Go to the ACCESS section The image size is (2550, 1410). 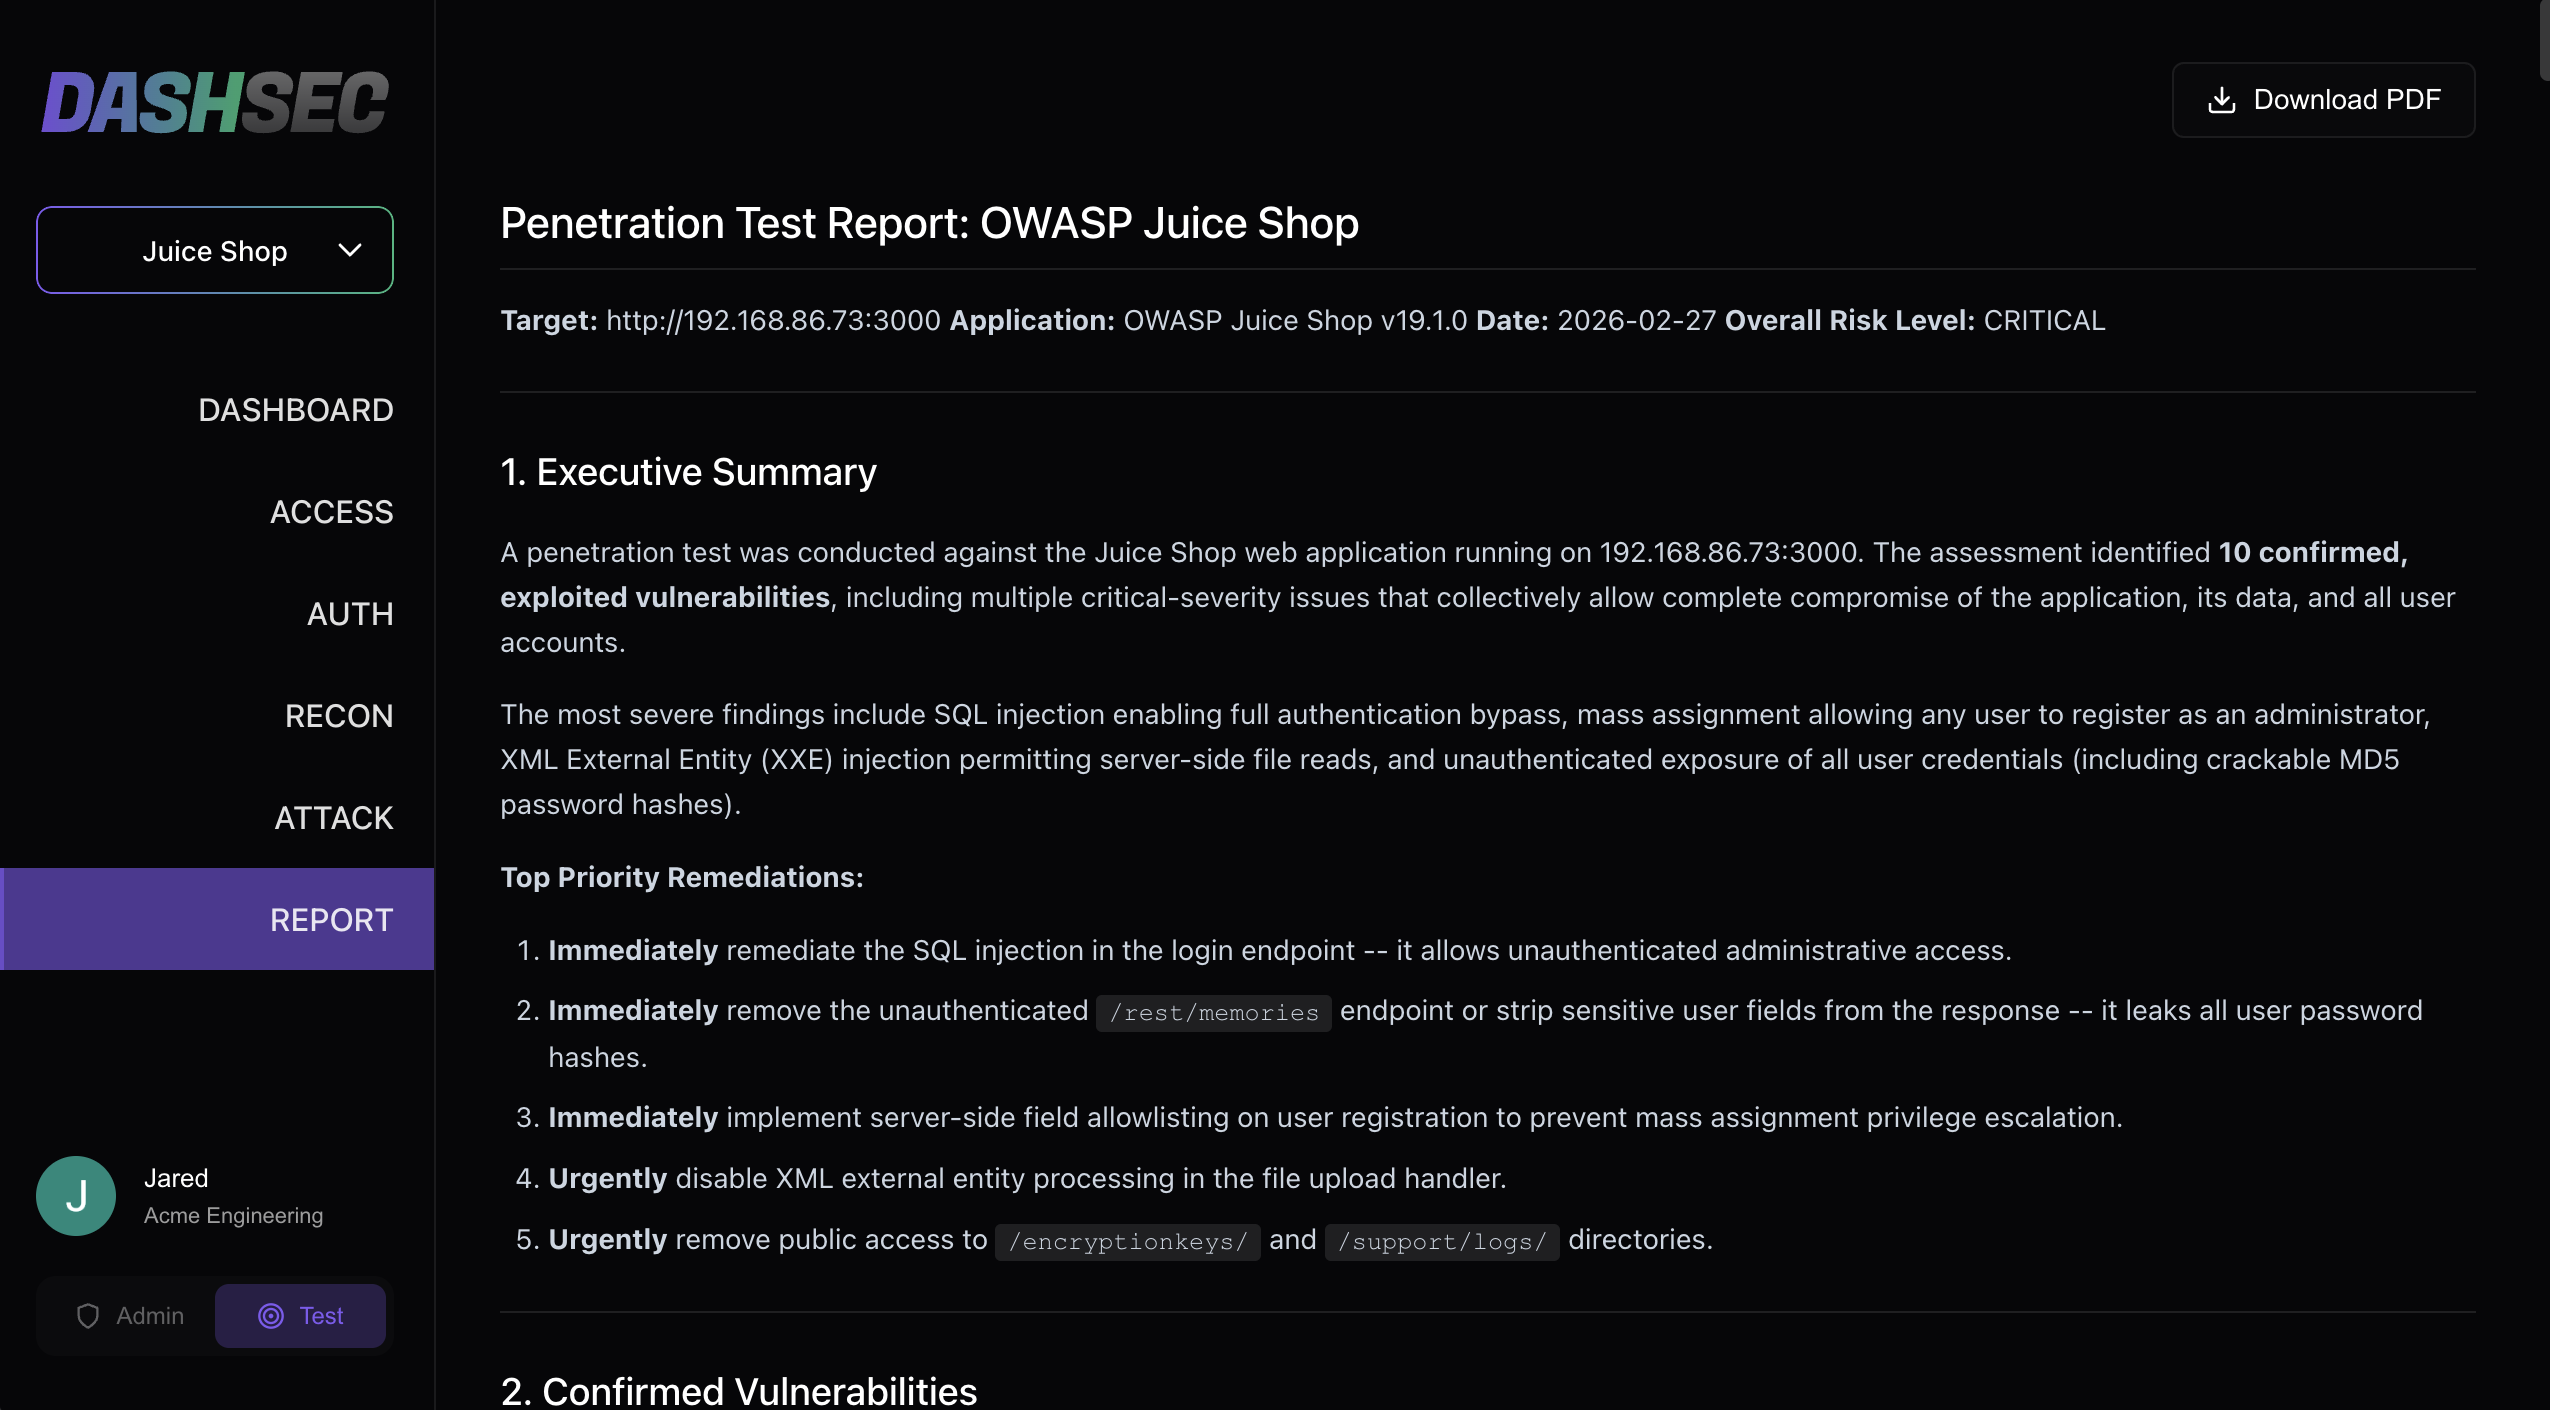click(x=331, y=512)
